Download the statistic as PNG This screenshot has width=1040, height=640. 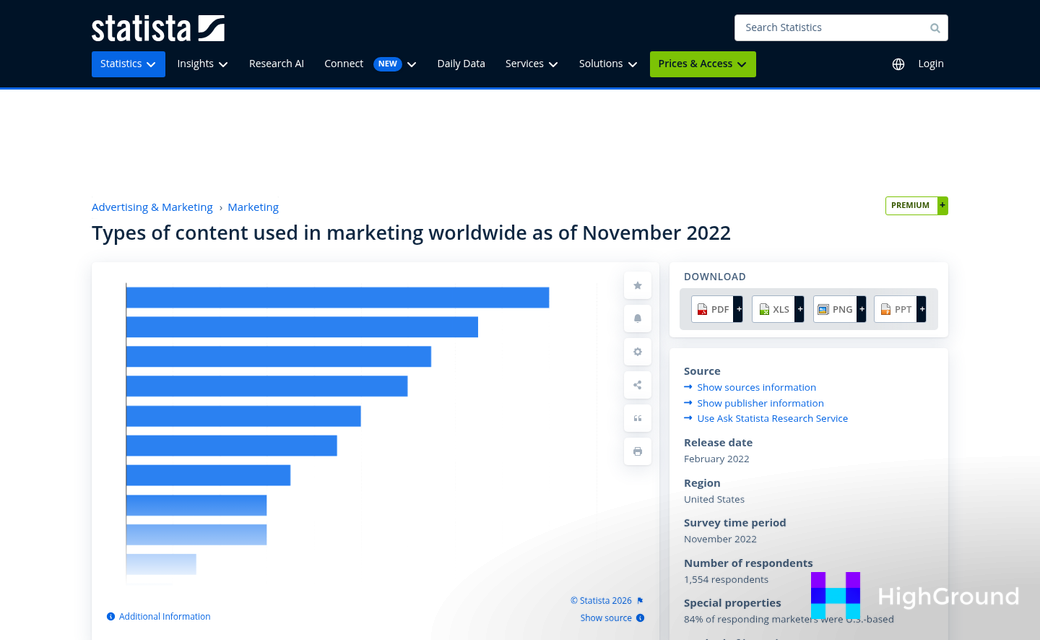coord(836,309)
